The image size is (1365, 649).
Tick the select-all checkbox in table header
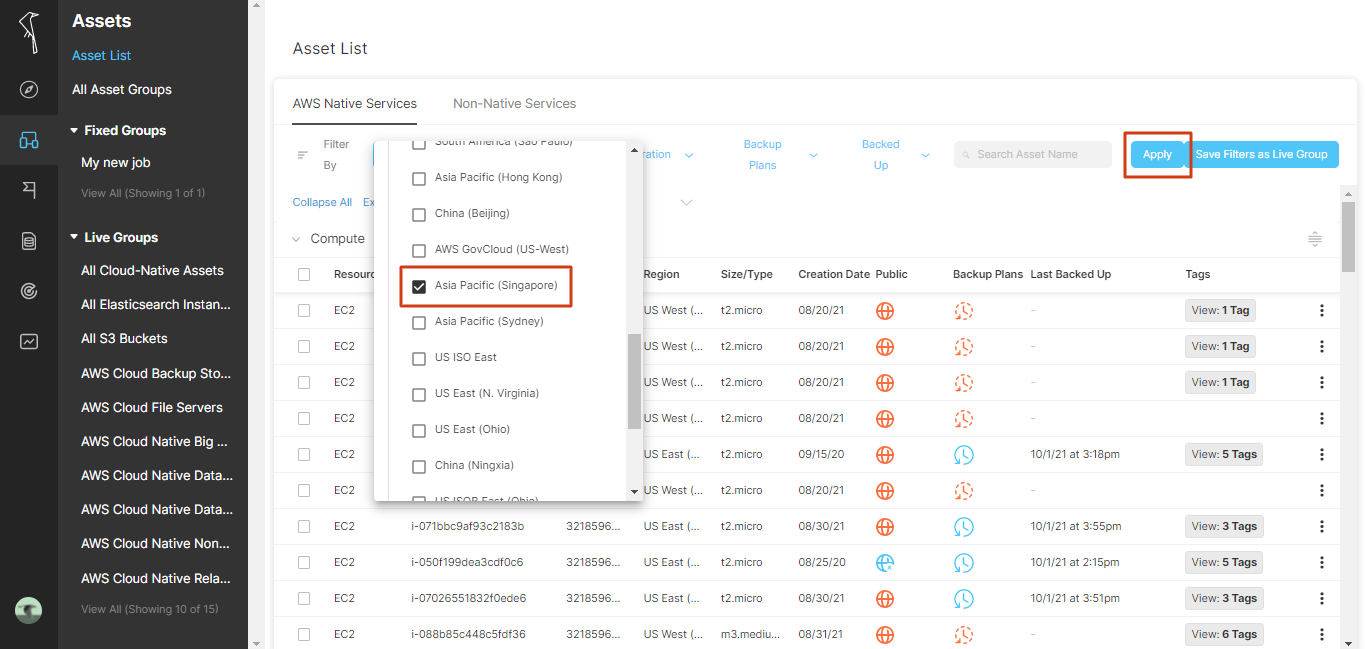(x=304, y=274)
